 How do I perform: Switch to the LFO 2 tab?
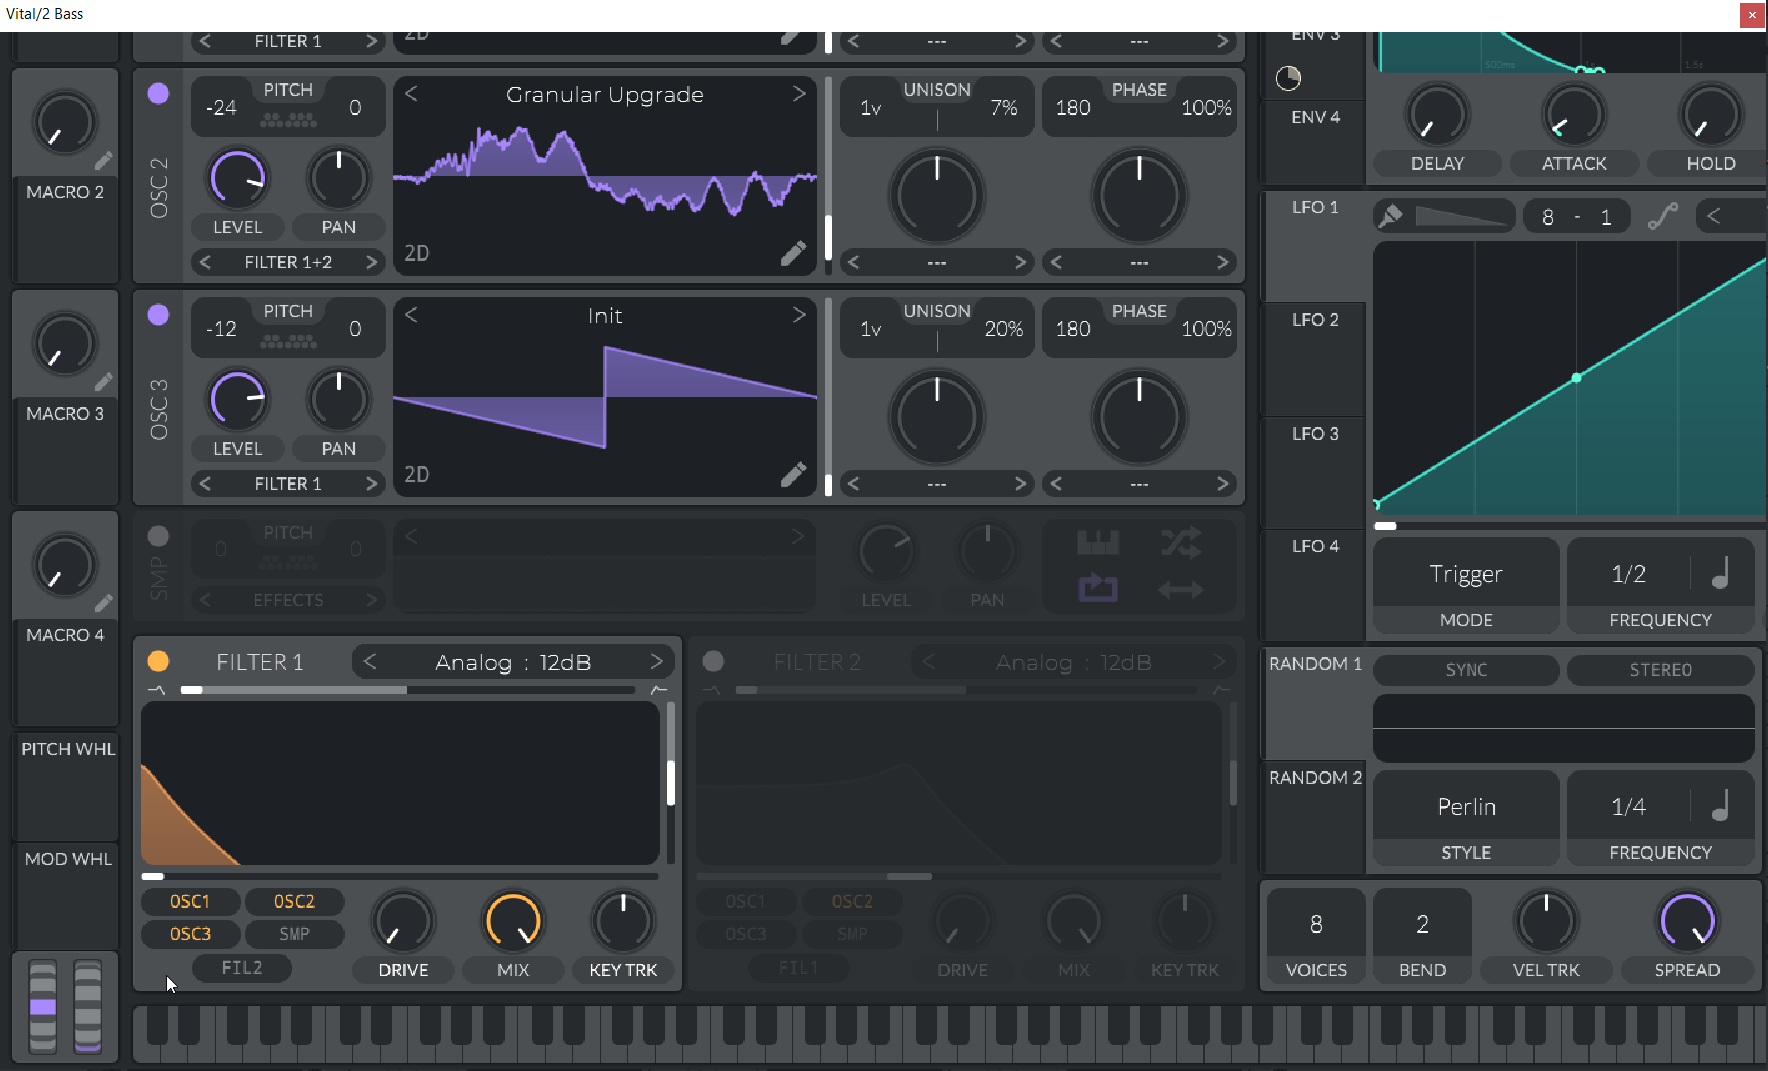coord(1314,320)
